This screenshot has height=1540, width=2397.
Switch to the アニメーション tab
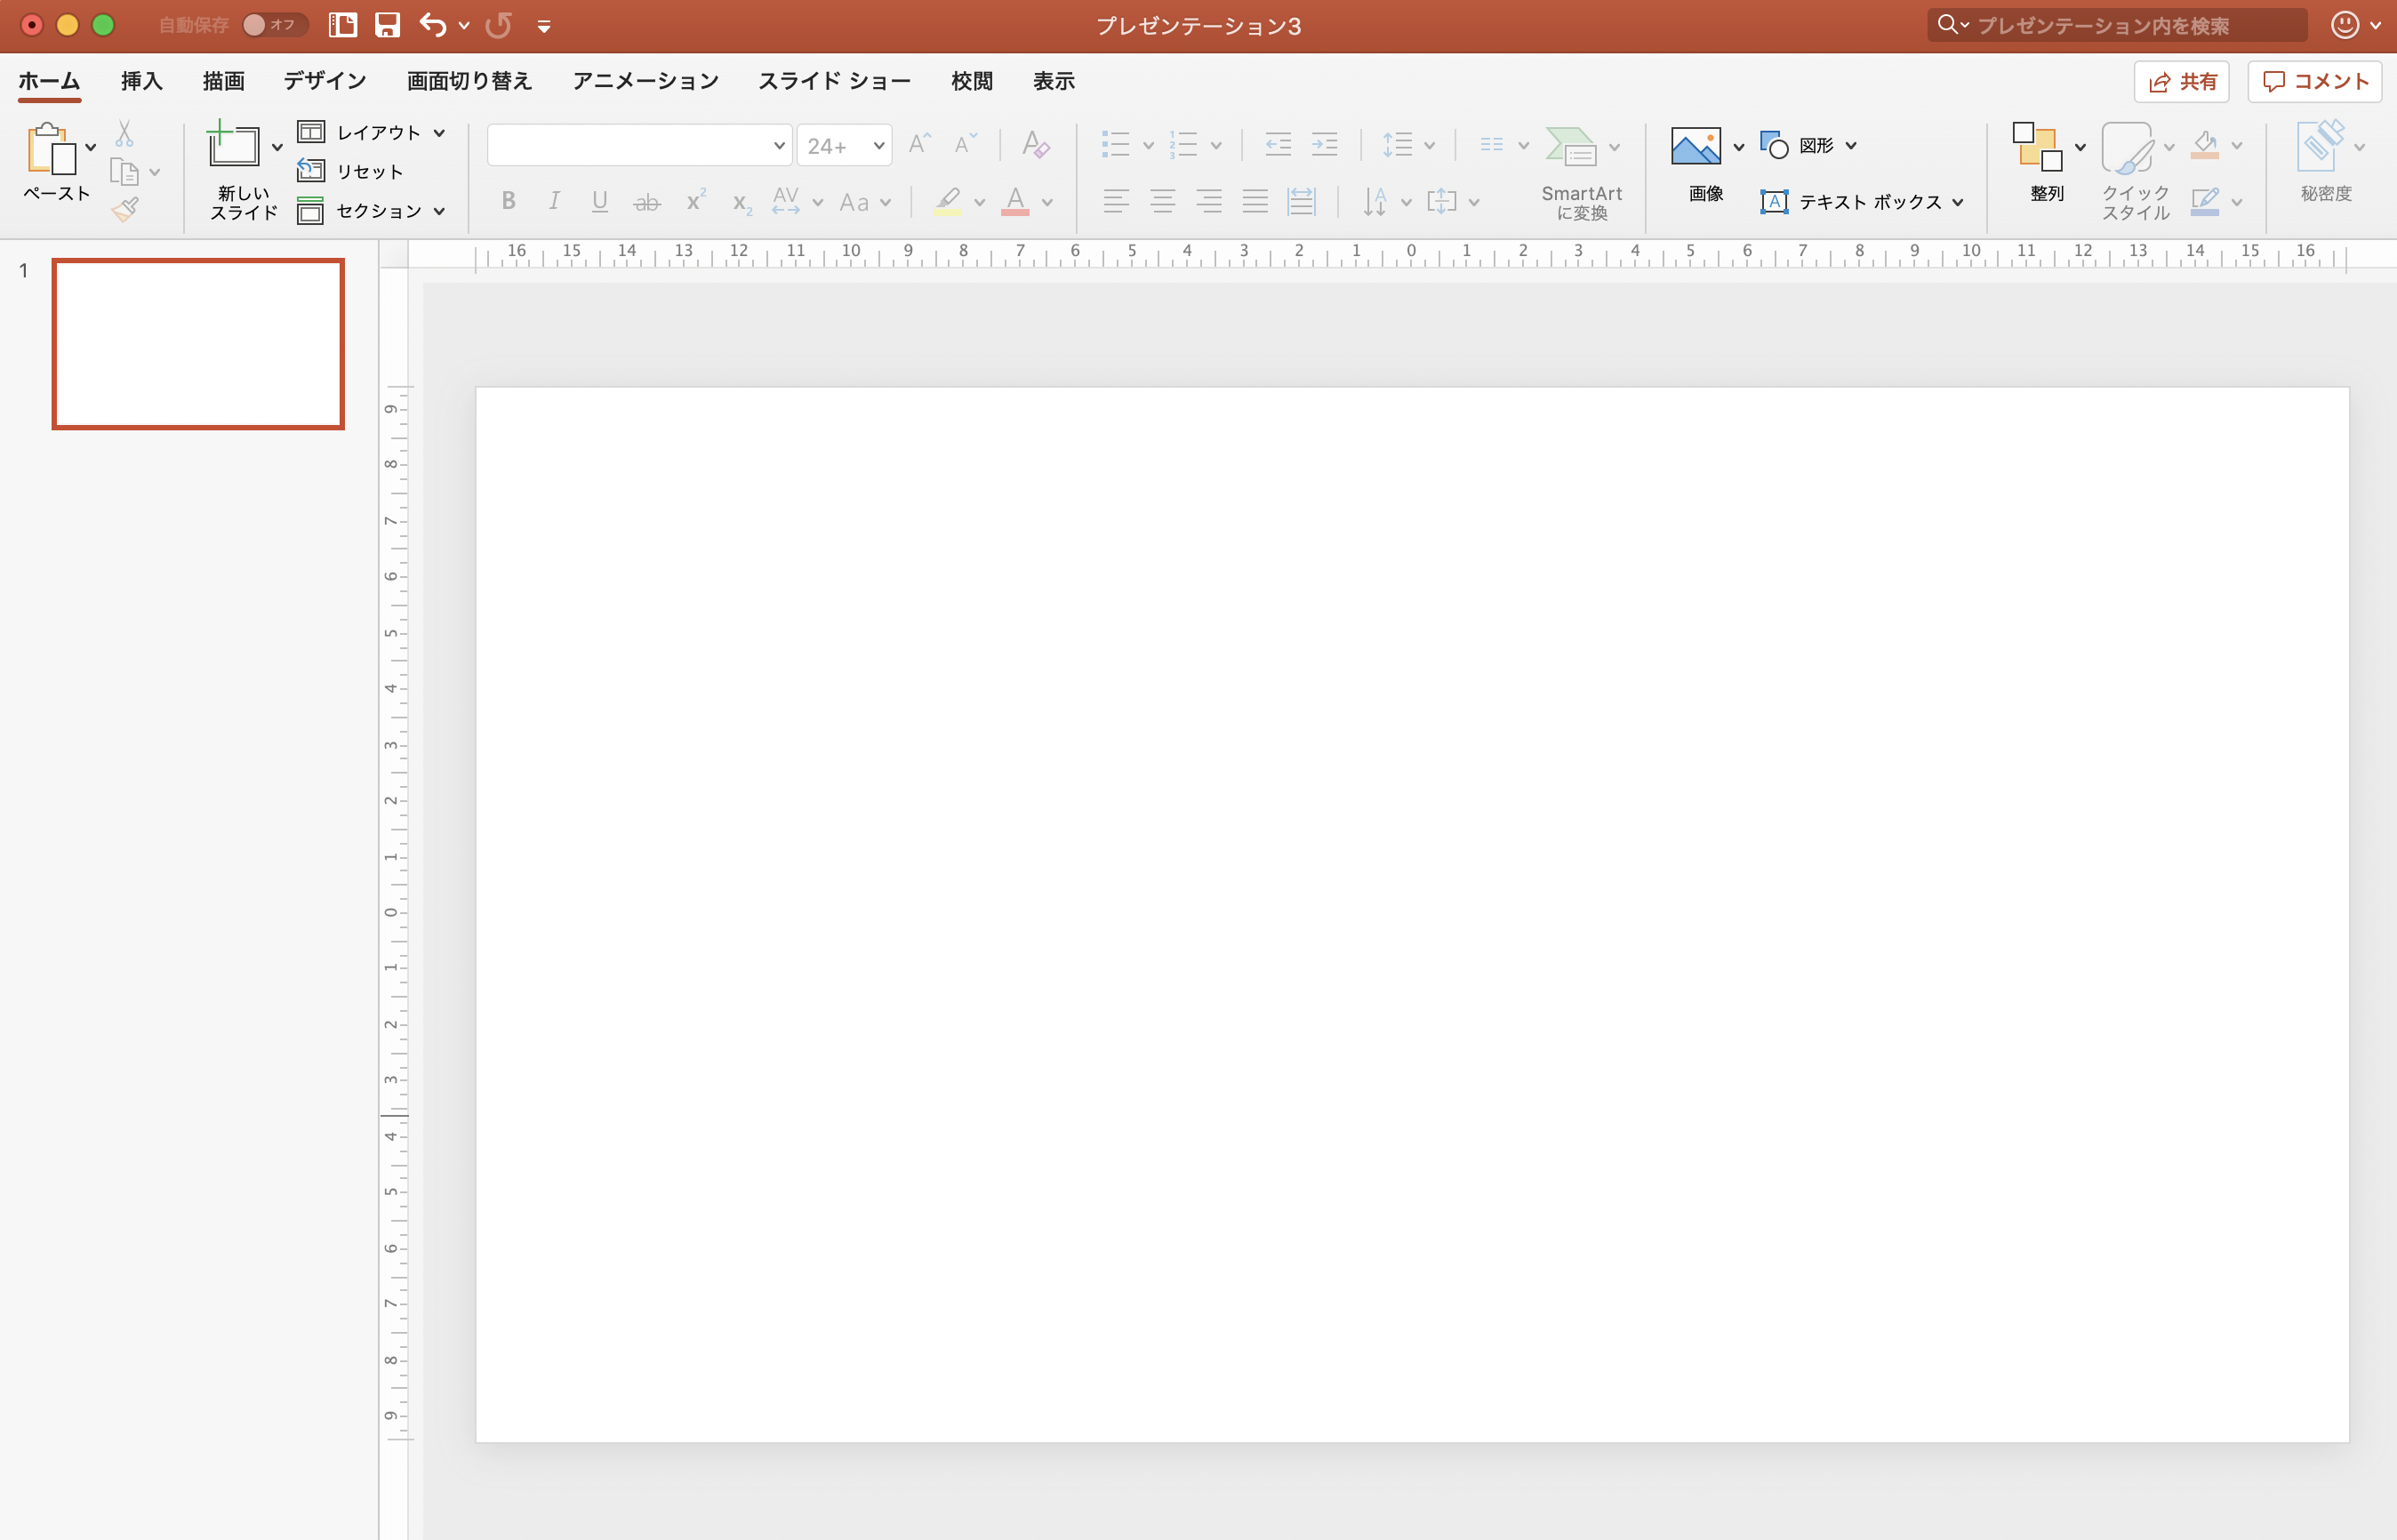coord(645,81)
